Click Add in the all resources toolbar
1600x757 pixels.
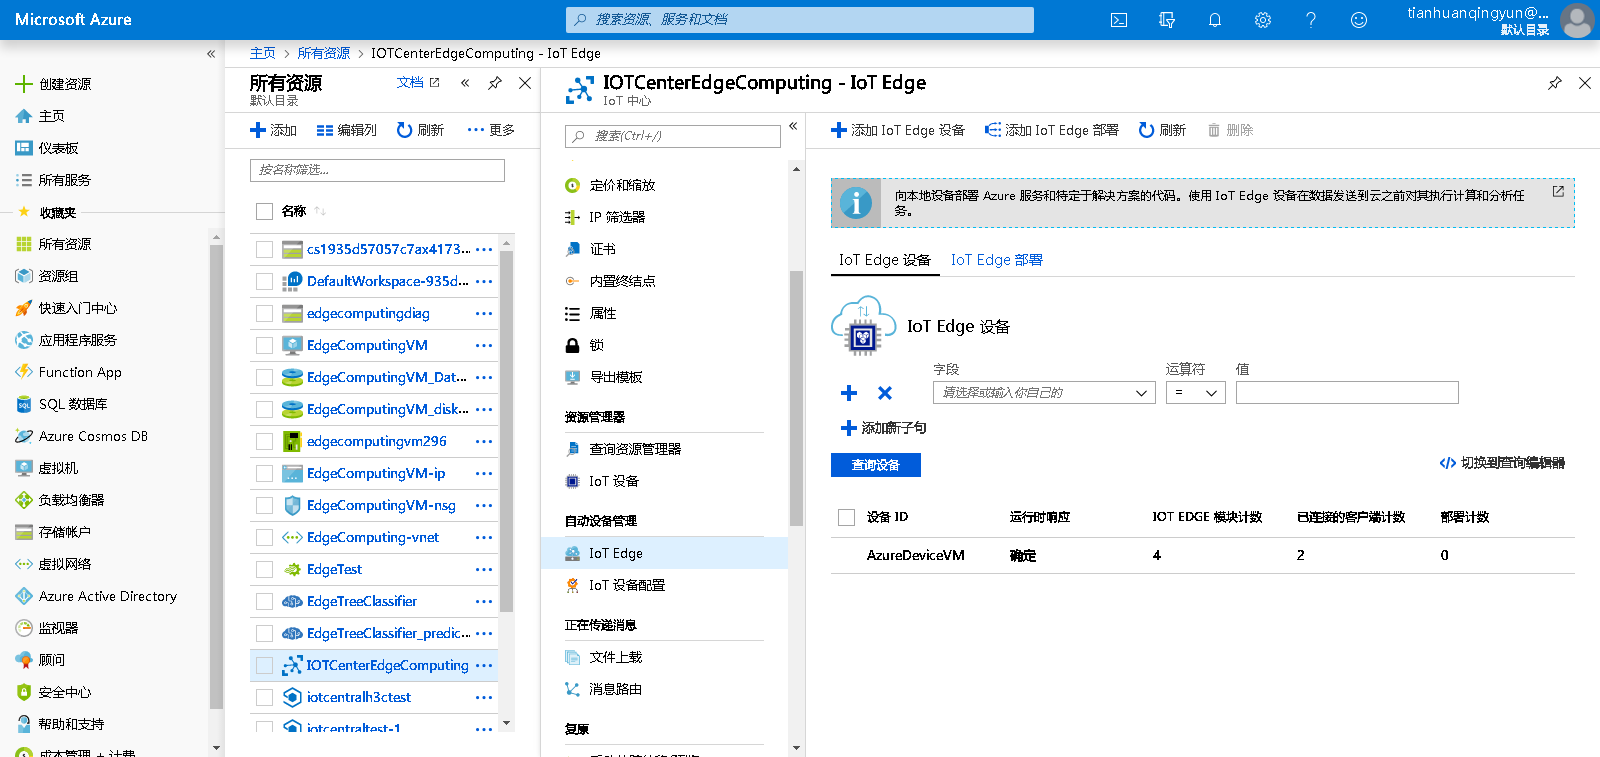[x=274, y=130]
